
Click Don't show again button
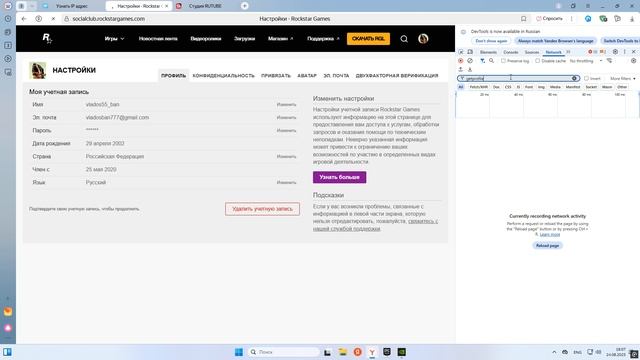[491, 41]
